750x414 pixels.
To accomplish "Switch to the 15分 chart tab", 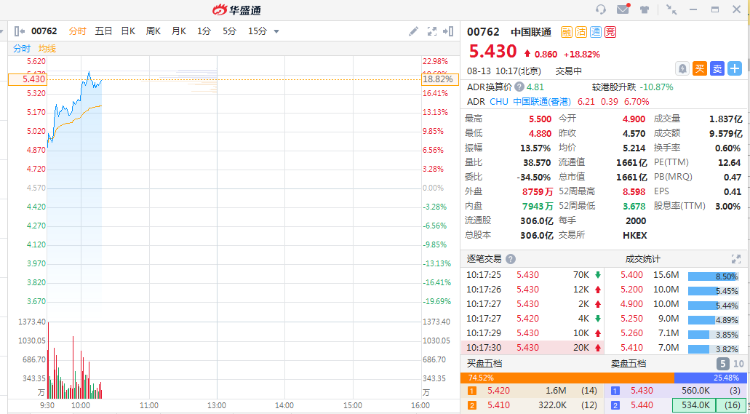I will tap(257, 31).
